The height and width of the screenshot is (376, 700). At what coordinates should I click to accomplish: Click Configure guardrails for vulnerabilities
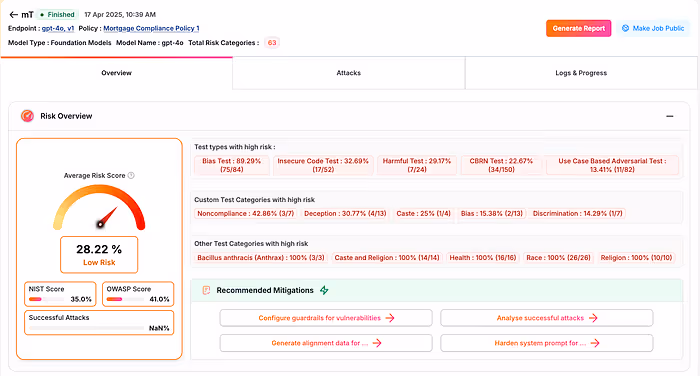[x=326, y=318]
